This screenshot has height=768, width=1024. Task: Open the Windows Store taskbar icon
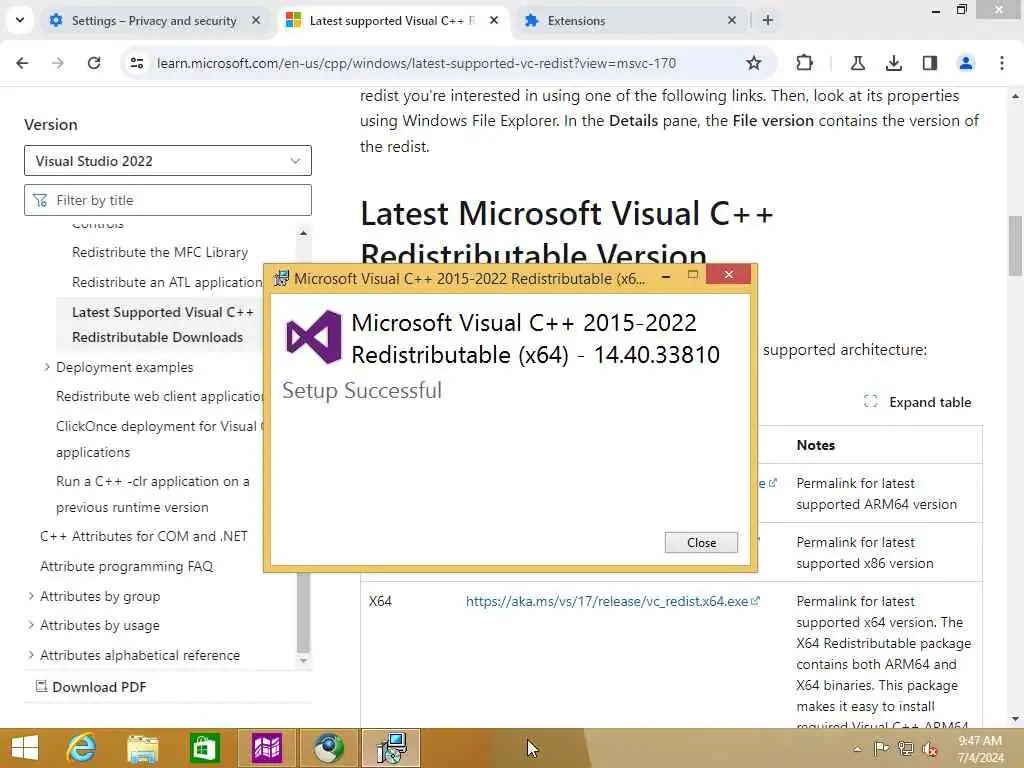[x=204, y=748]
